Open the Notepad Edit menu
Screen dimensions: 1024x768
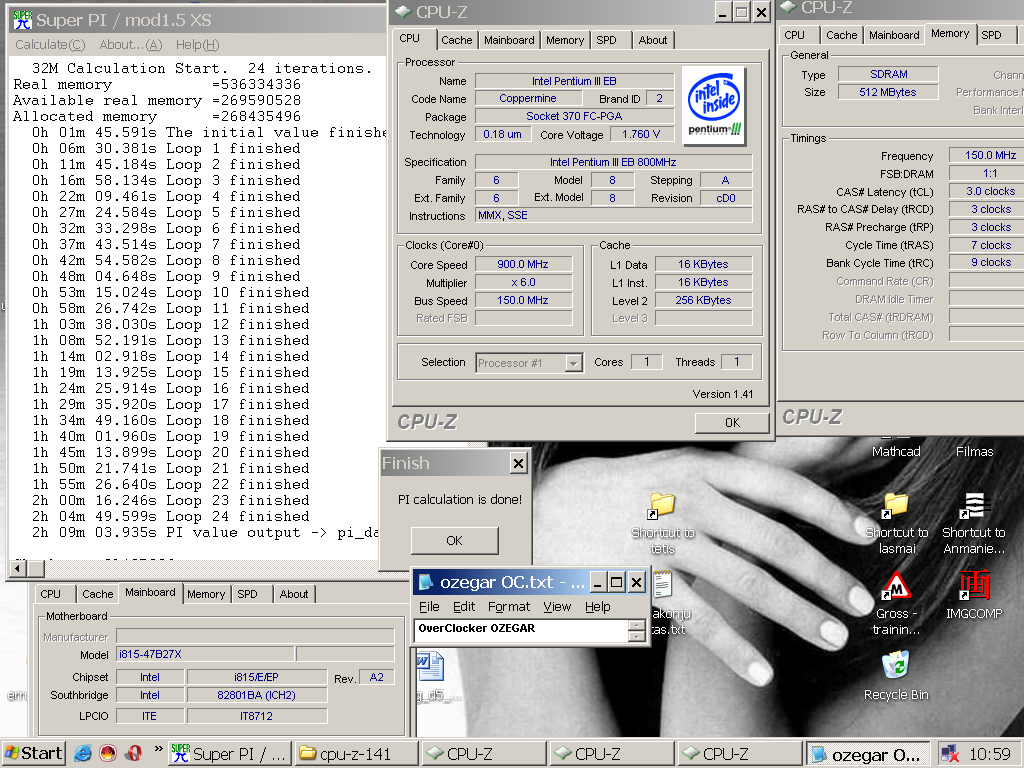click(464, 607)
